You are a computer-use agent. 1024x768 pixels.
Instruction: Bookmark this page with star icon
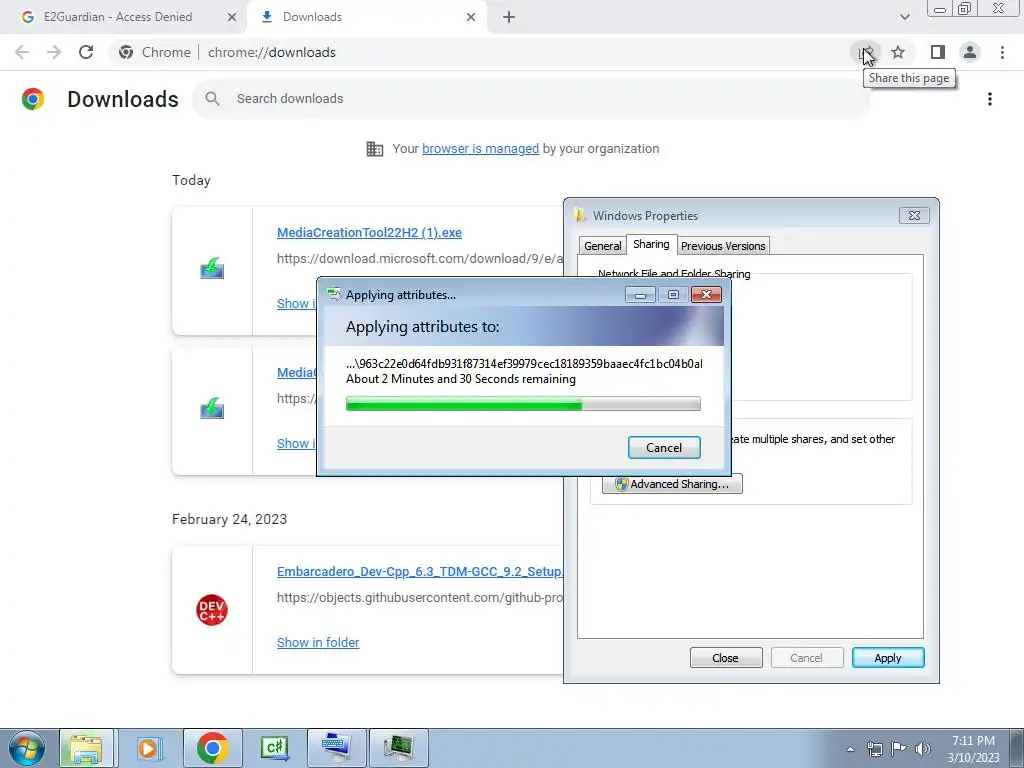[898, 52]
